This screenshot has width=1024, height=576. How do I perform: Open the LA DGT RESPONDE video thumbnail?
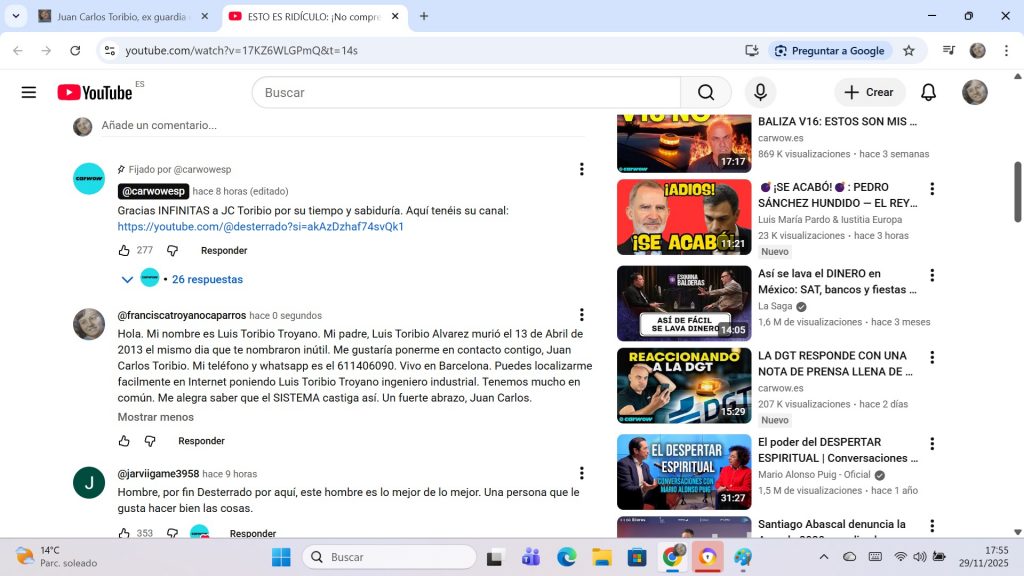click(683, 385)
